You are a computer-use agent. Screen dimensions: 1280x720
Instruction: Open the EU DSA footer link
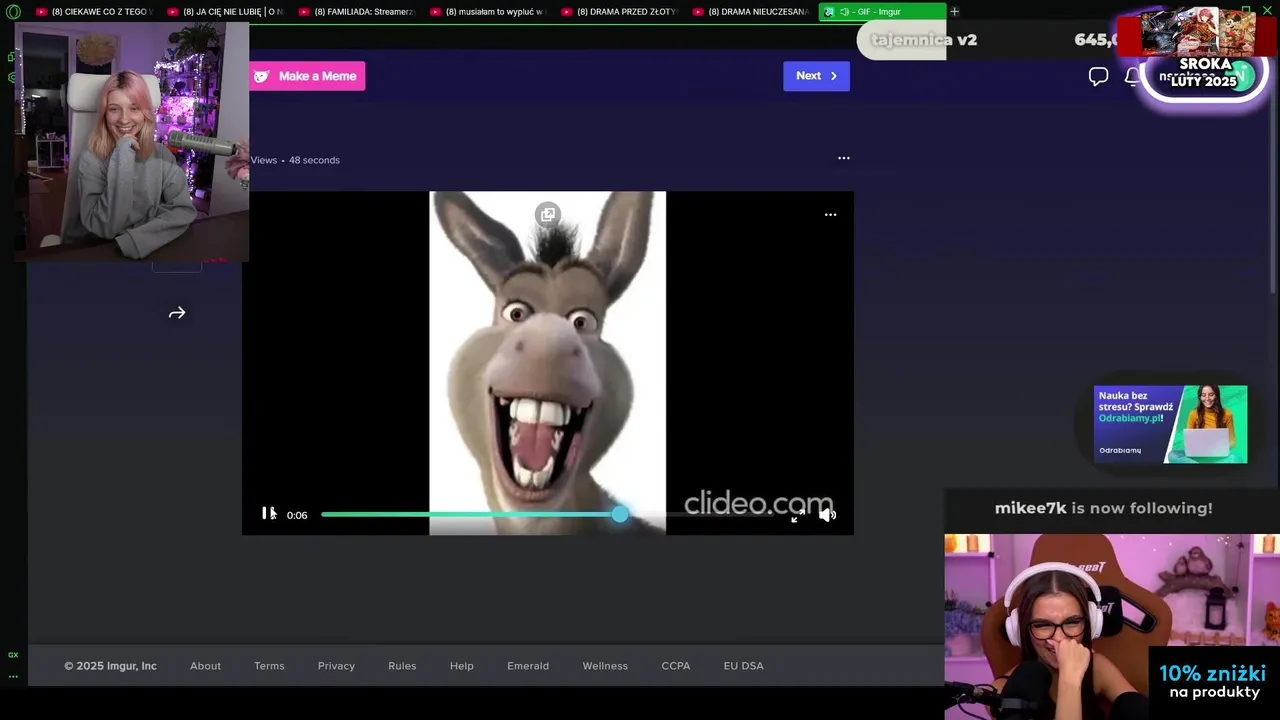pyautogui.click(x=743, y=666)
